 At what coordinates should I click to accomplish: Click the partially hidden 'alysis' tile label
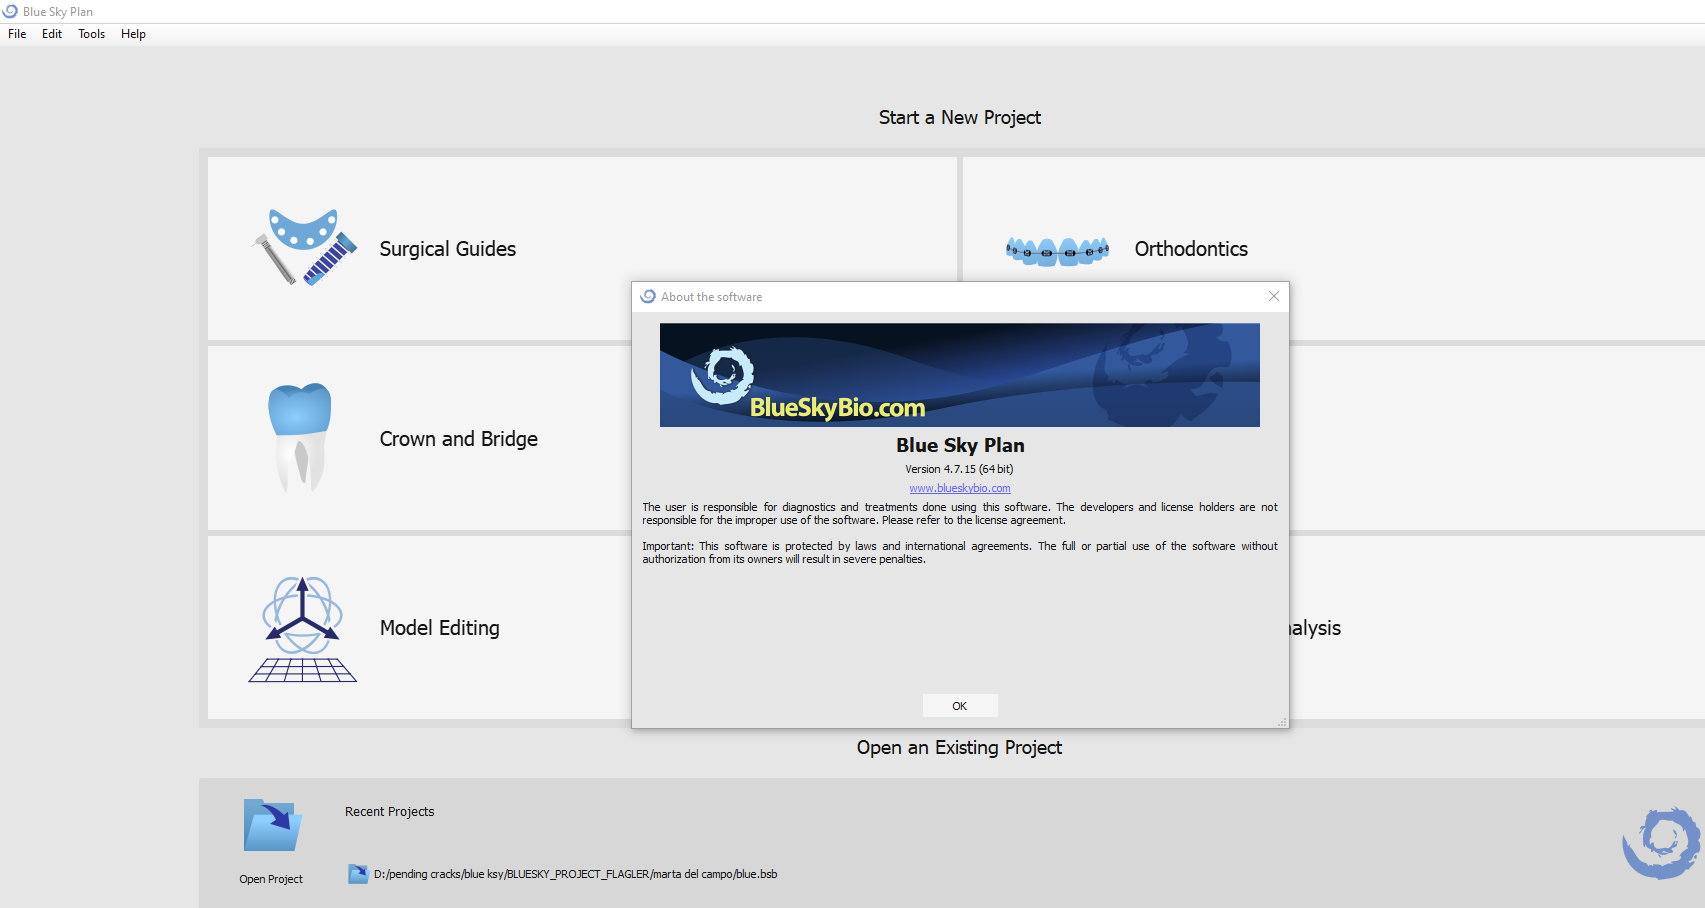tap(1315, 628)
